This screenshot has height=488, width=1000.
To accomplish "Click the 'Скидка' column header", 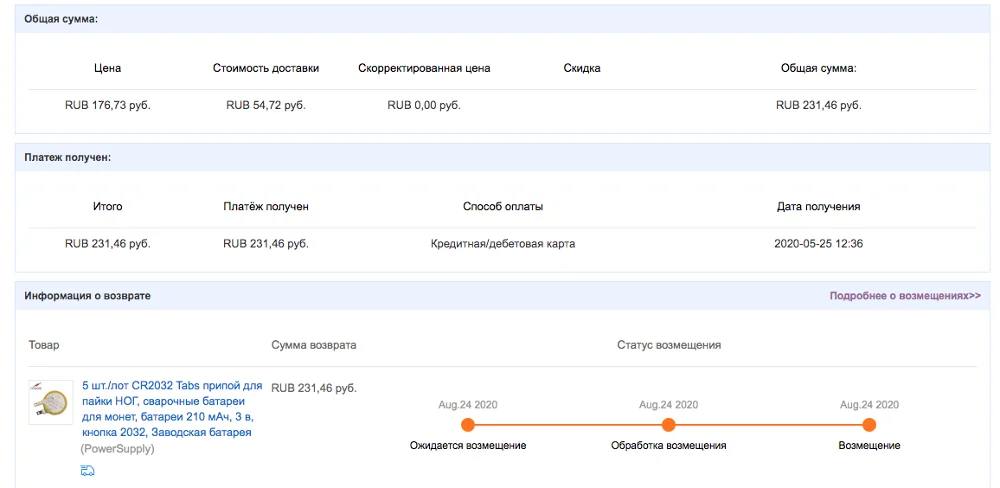I will (582, 68).
